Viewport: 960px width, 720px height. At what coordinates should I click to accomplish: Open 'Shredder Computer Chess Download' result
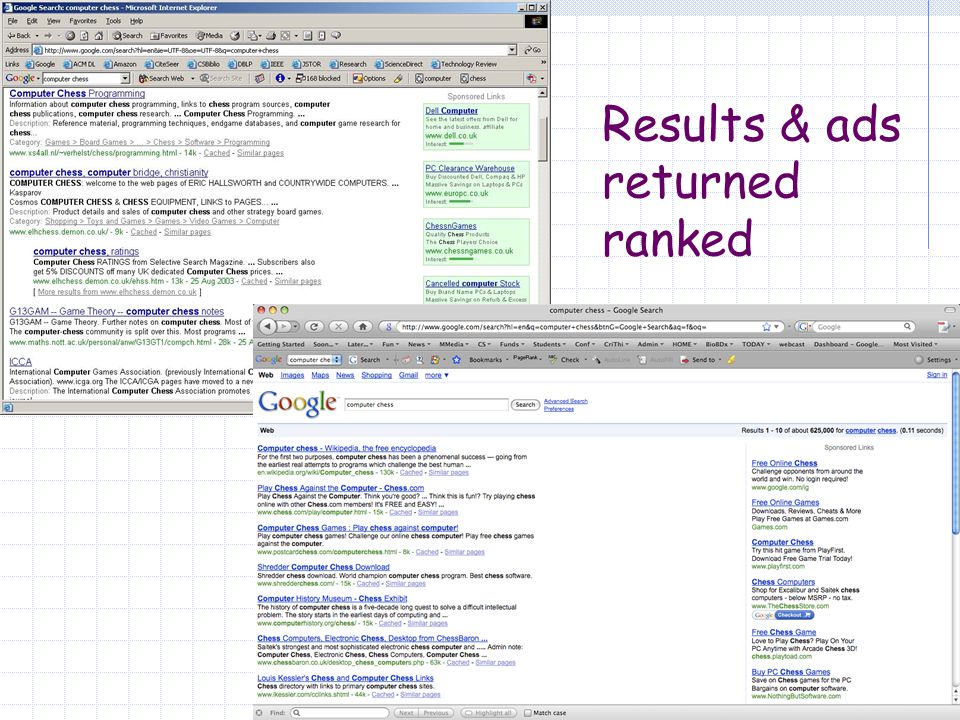tap(323, 567)
